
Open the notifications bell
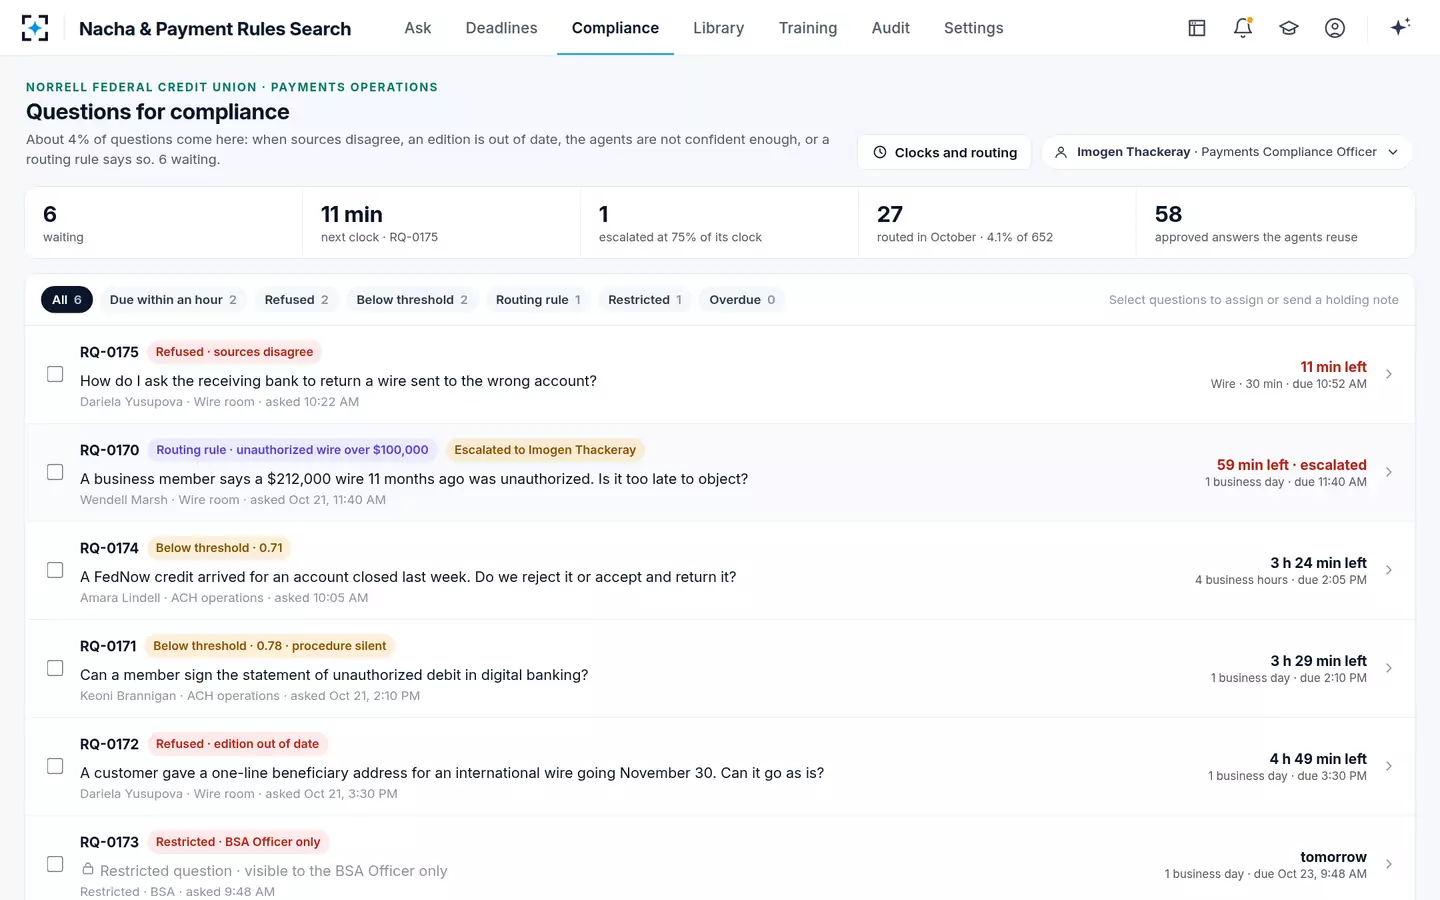(x=1243, y=28)
